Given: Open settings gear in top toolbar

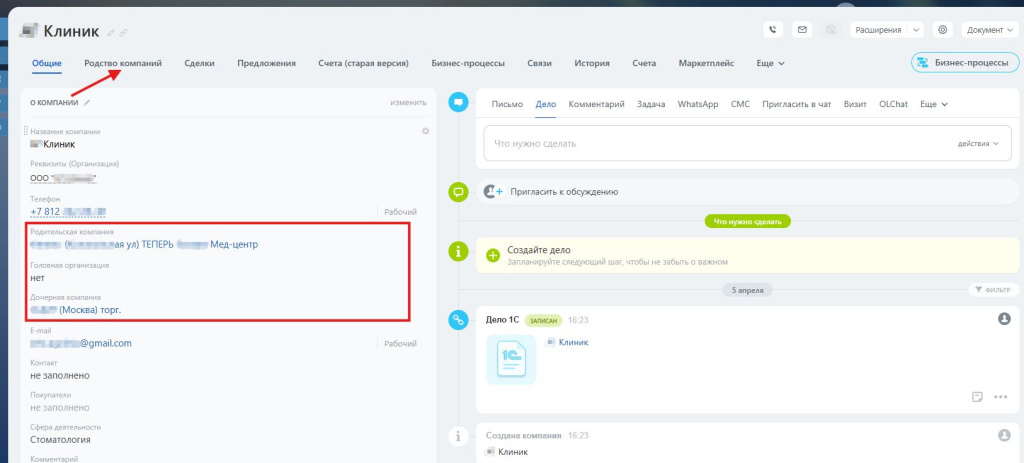Looking at the screenshot, I should (942, 29).
